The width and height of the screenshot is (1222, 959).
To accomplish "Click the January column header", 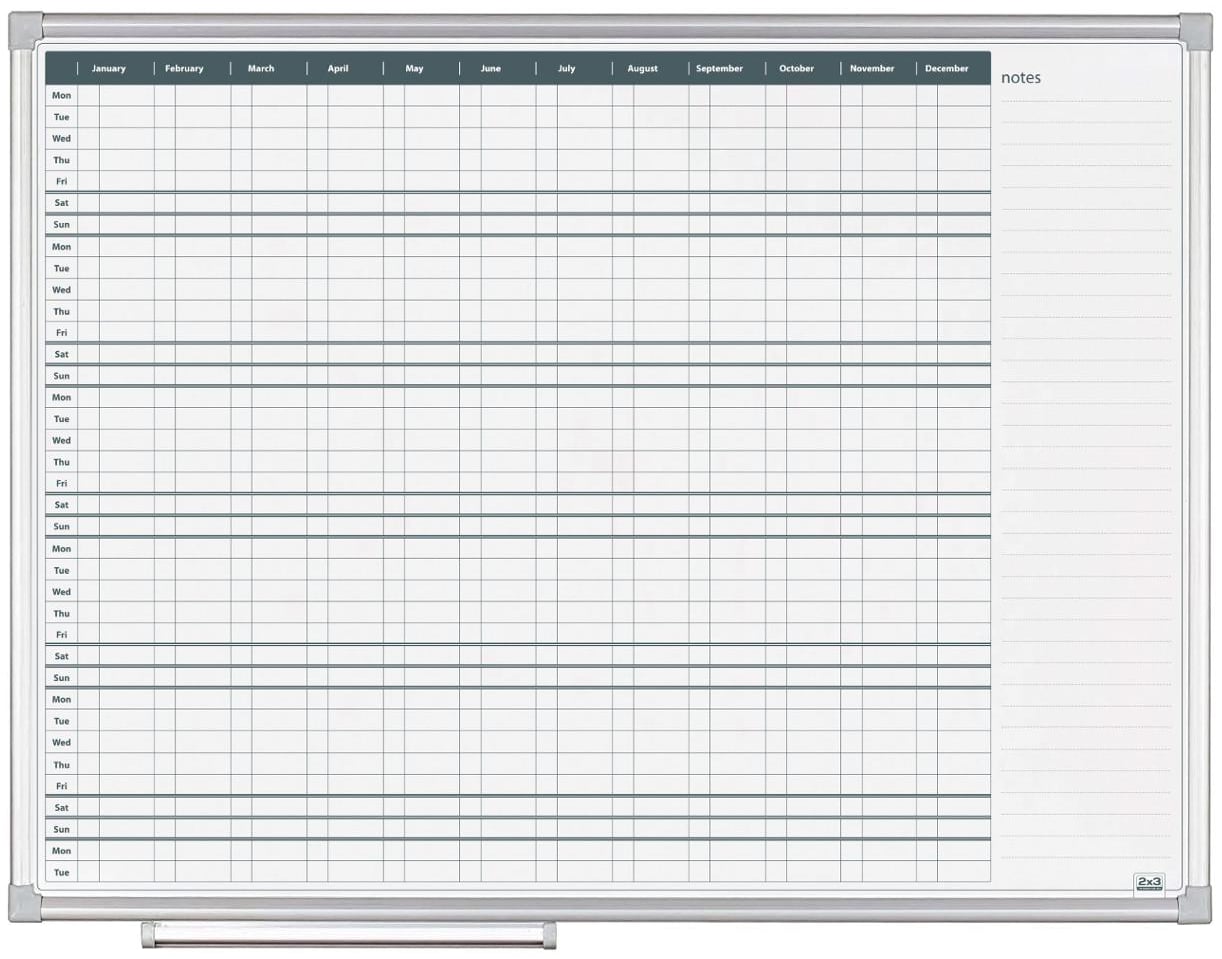I will tap(109, 69).
